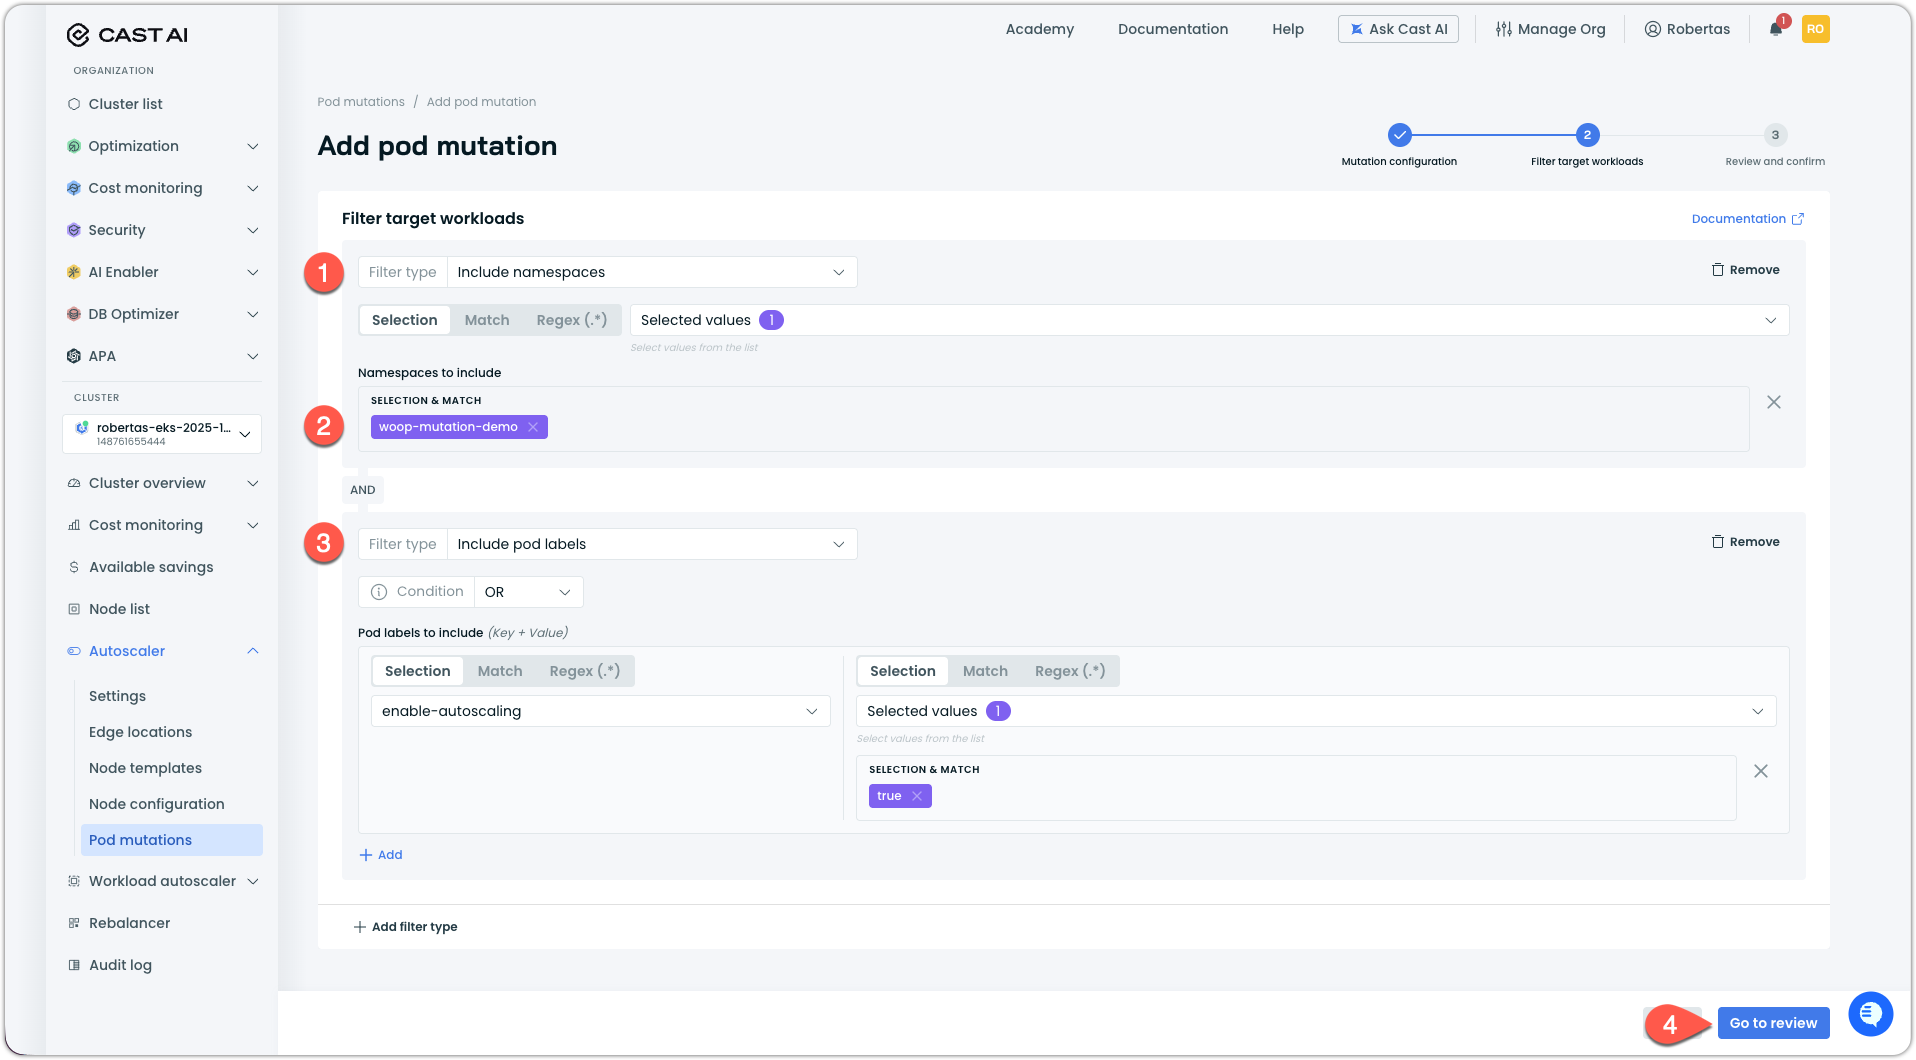
Task: Click the Autoscaler sidebar icon
Action: [74, 651]
